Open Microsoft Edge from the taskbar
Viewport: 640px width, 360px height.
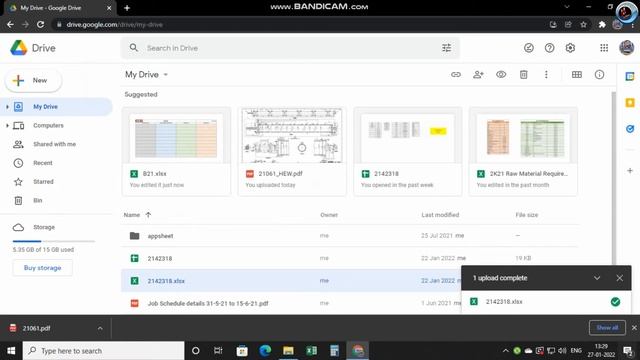point(265,351)
